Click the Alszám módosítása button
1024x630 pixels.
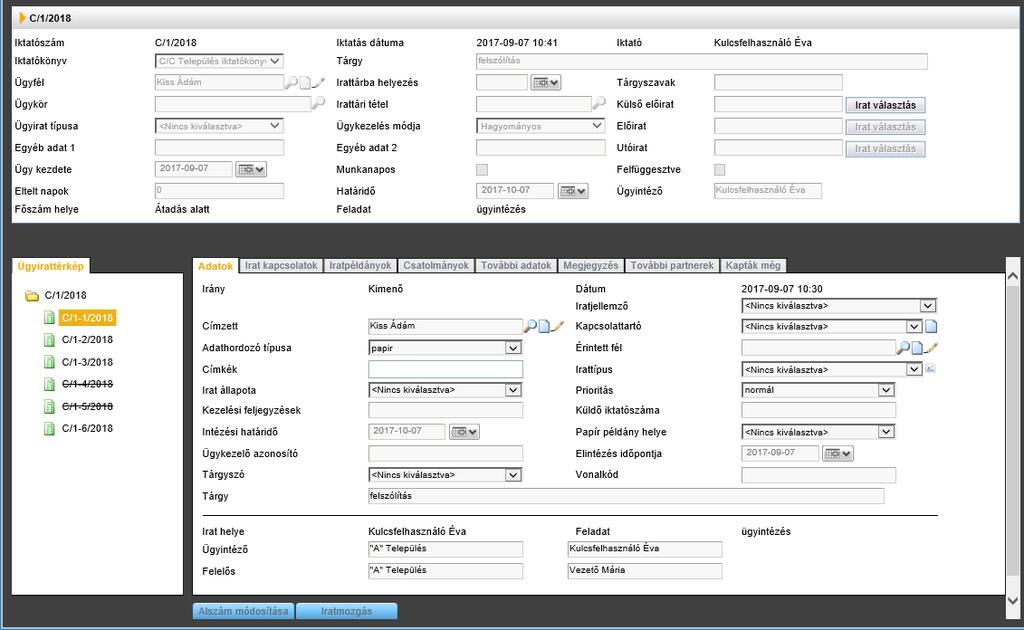[243, 611]
